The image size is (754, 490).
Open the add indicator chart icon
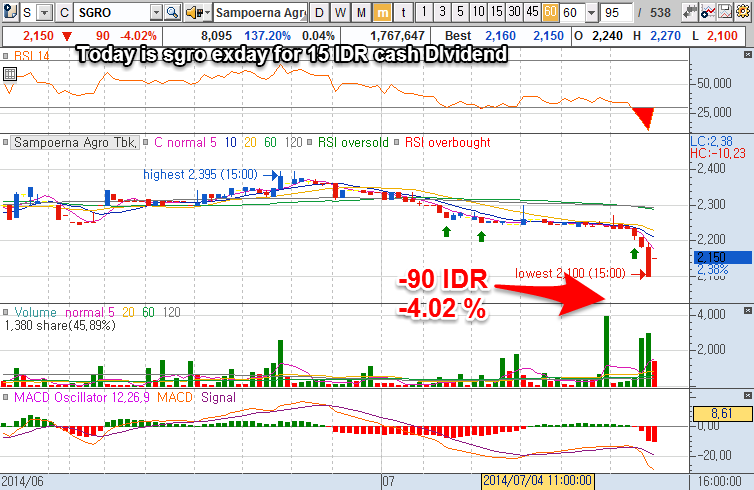[708, 12]
